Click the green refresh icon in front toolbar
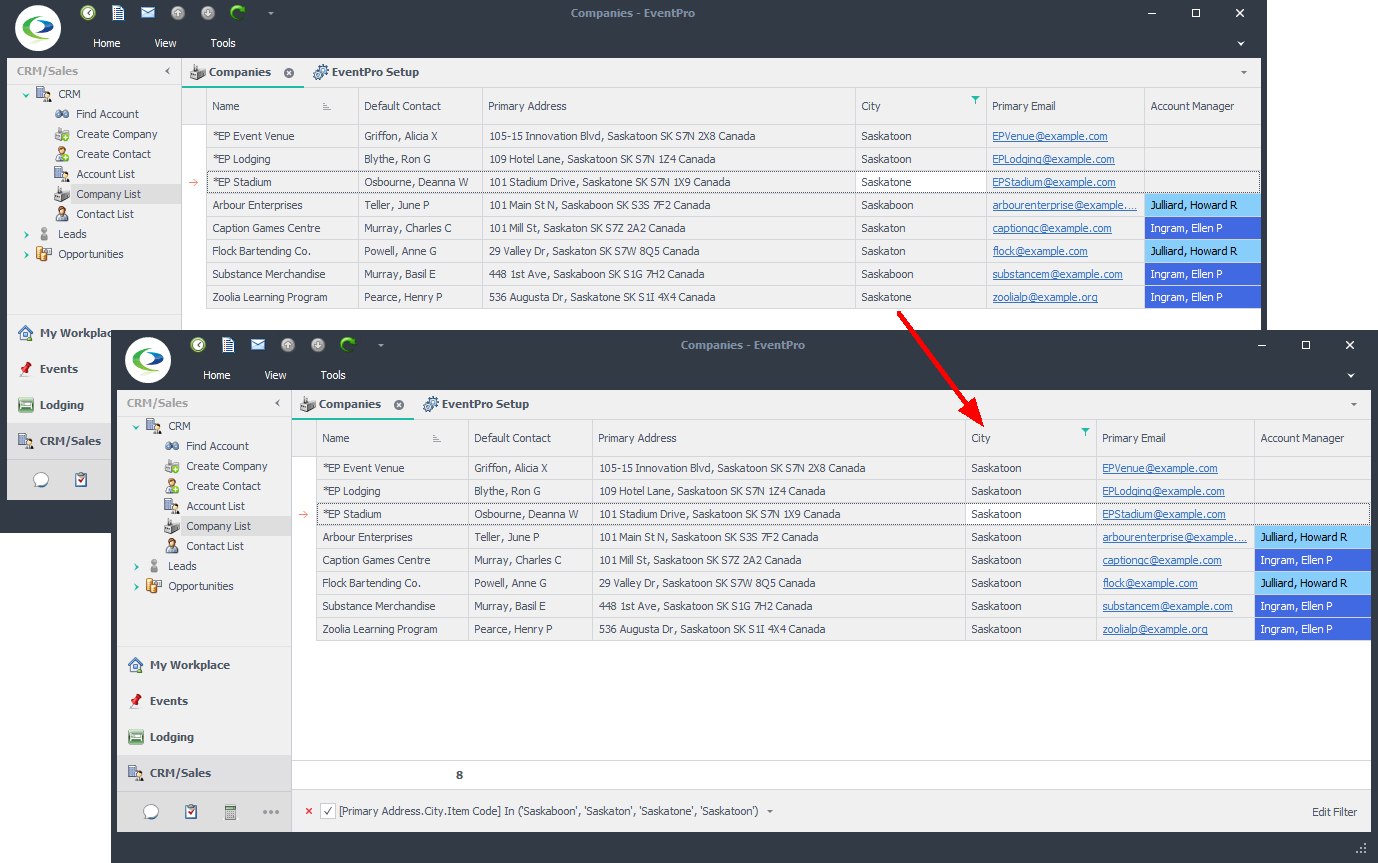Image resolution: width=1378 pixels, height=863 pixels. 348,345
